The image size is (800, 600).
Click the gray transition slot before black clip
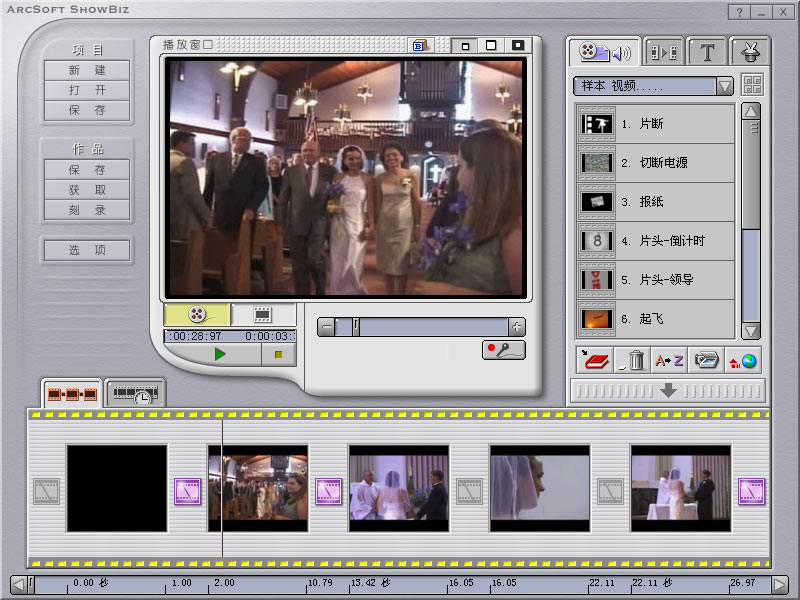[x=46, y=491]
